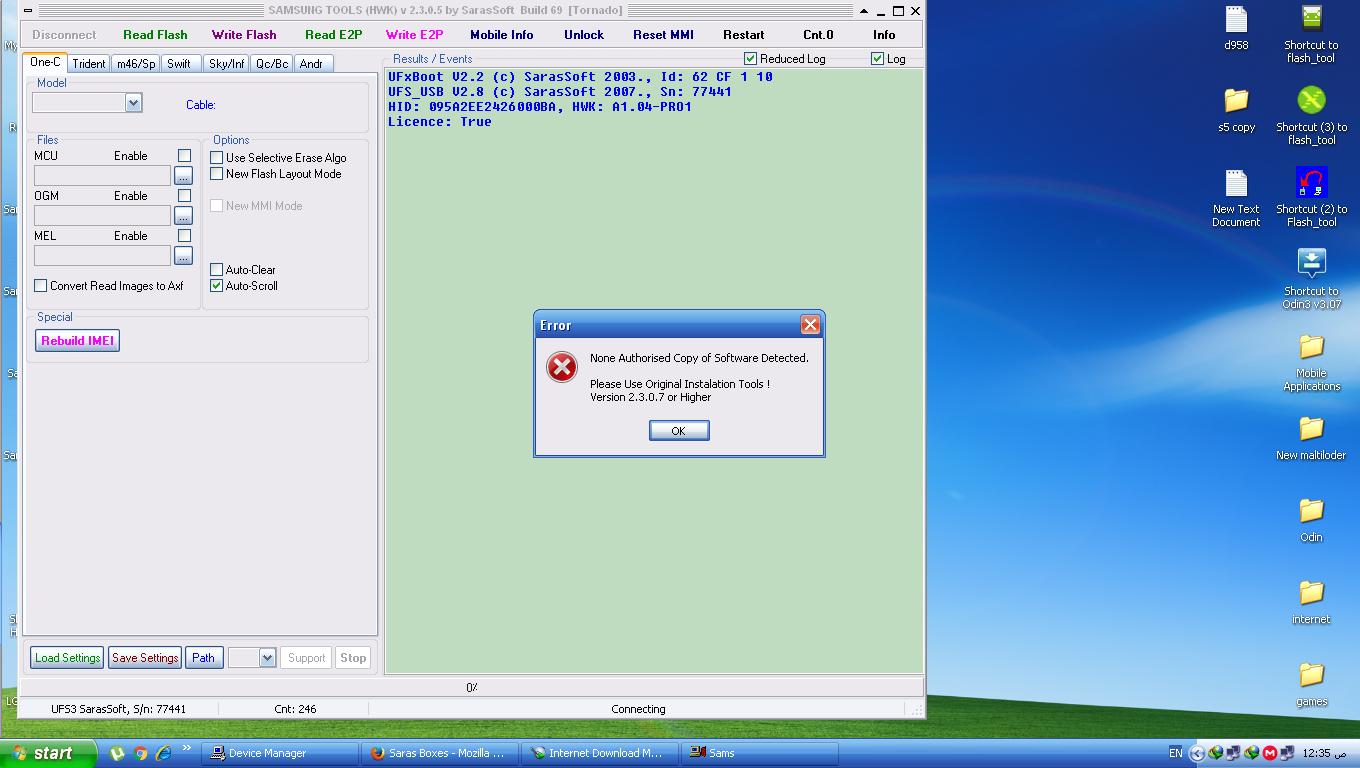Open the Model dropdown

tap(133, 103)
